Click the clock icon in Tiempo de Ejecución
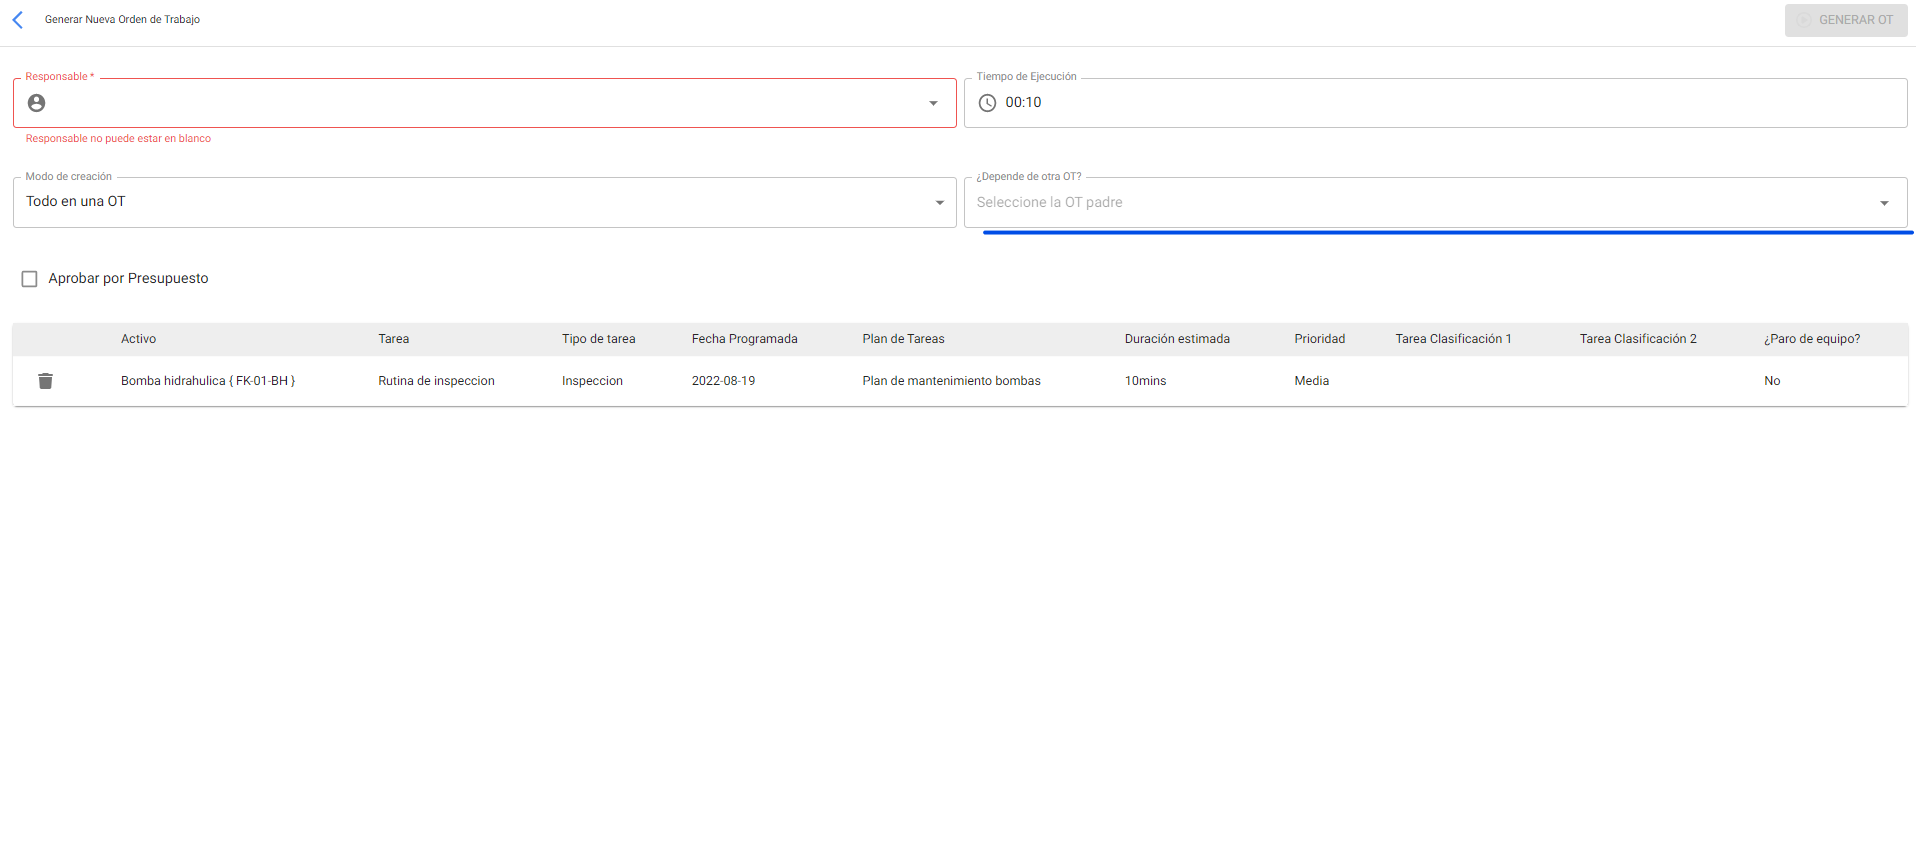The height and width of the screenshot is (865, 1916). [987, 103]
